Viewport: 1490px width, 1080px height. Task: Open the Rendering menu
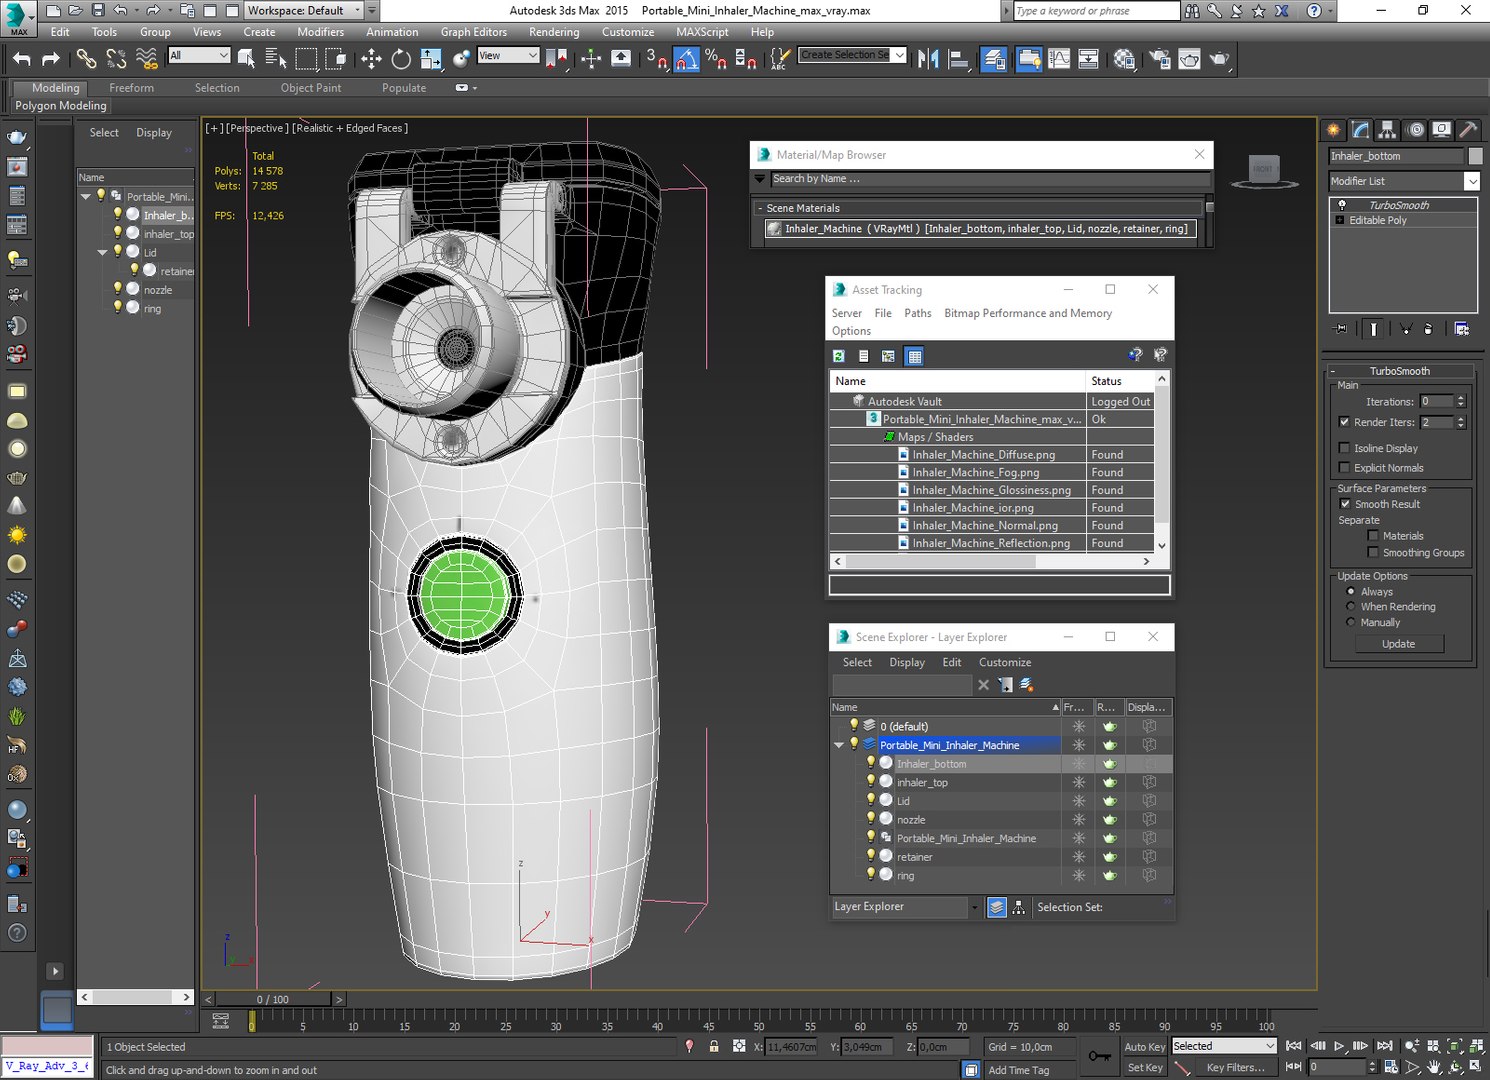point(554,32)
